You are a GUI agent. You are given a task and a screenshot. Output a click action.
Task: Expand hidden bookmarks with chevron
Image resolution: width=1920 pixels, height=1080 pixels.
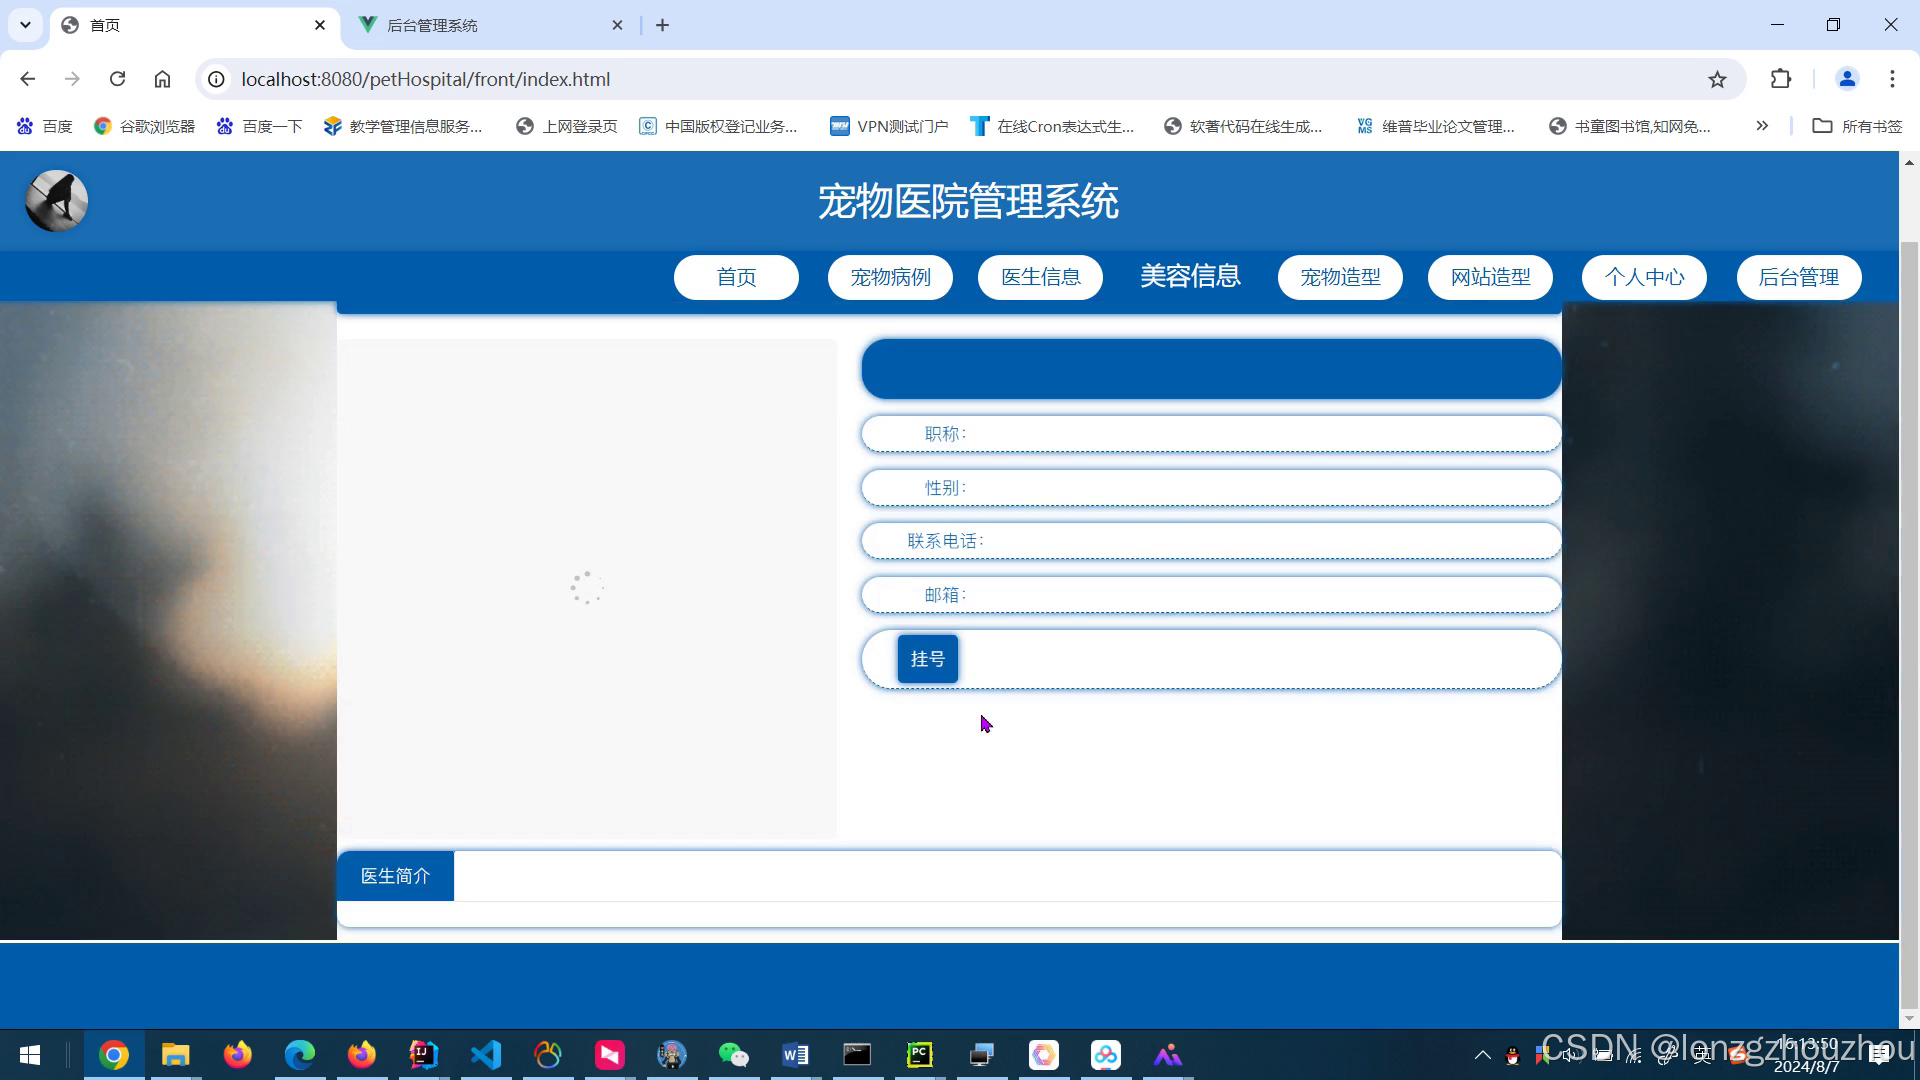point(1762,126)
